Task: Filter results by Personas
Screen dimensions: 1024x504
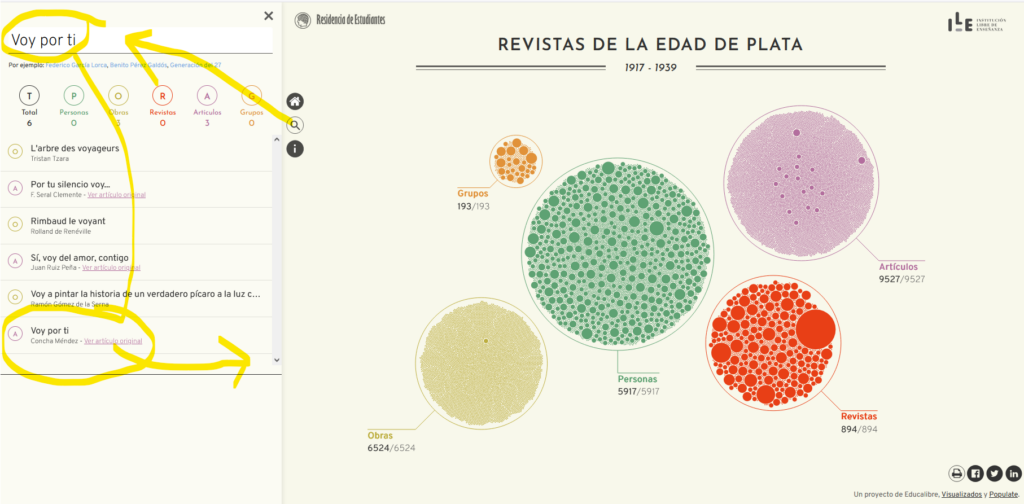Action: tap(73, 96)
